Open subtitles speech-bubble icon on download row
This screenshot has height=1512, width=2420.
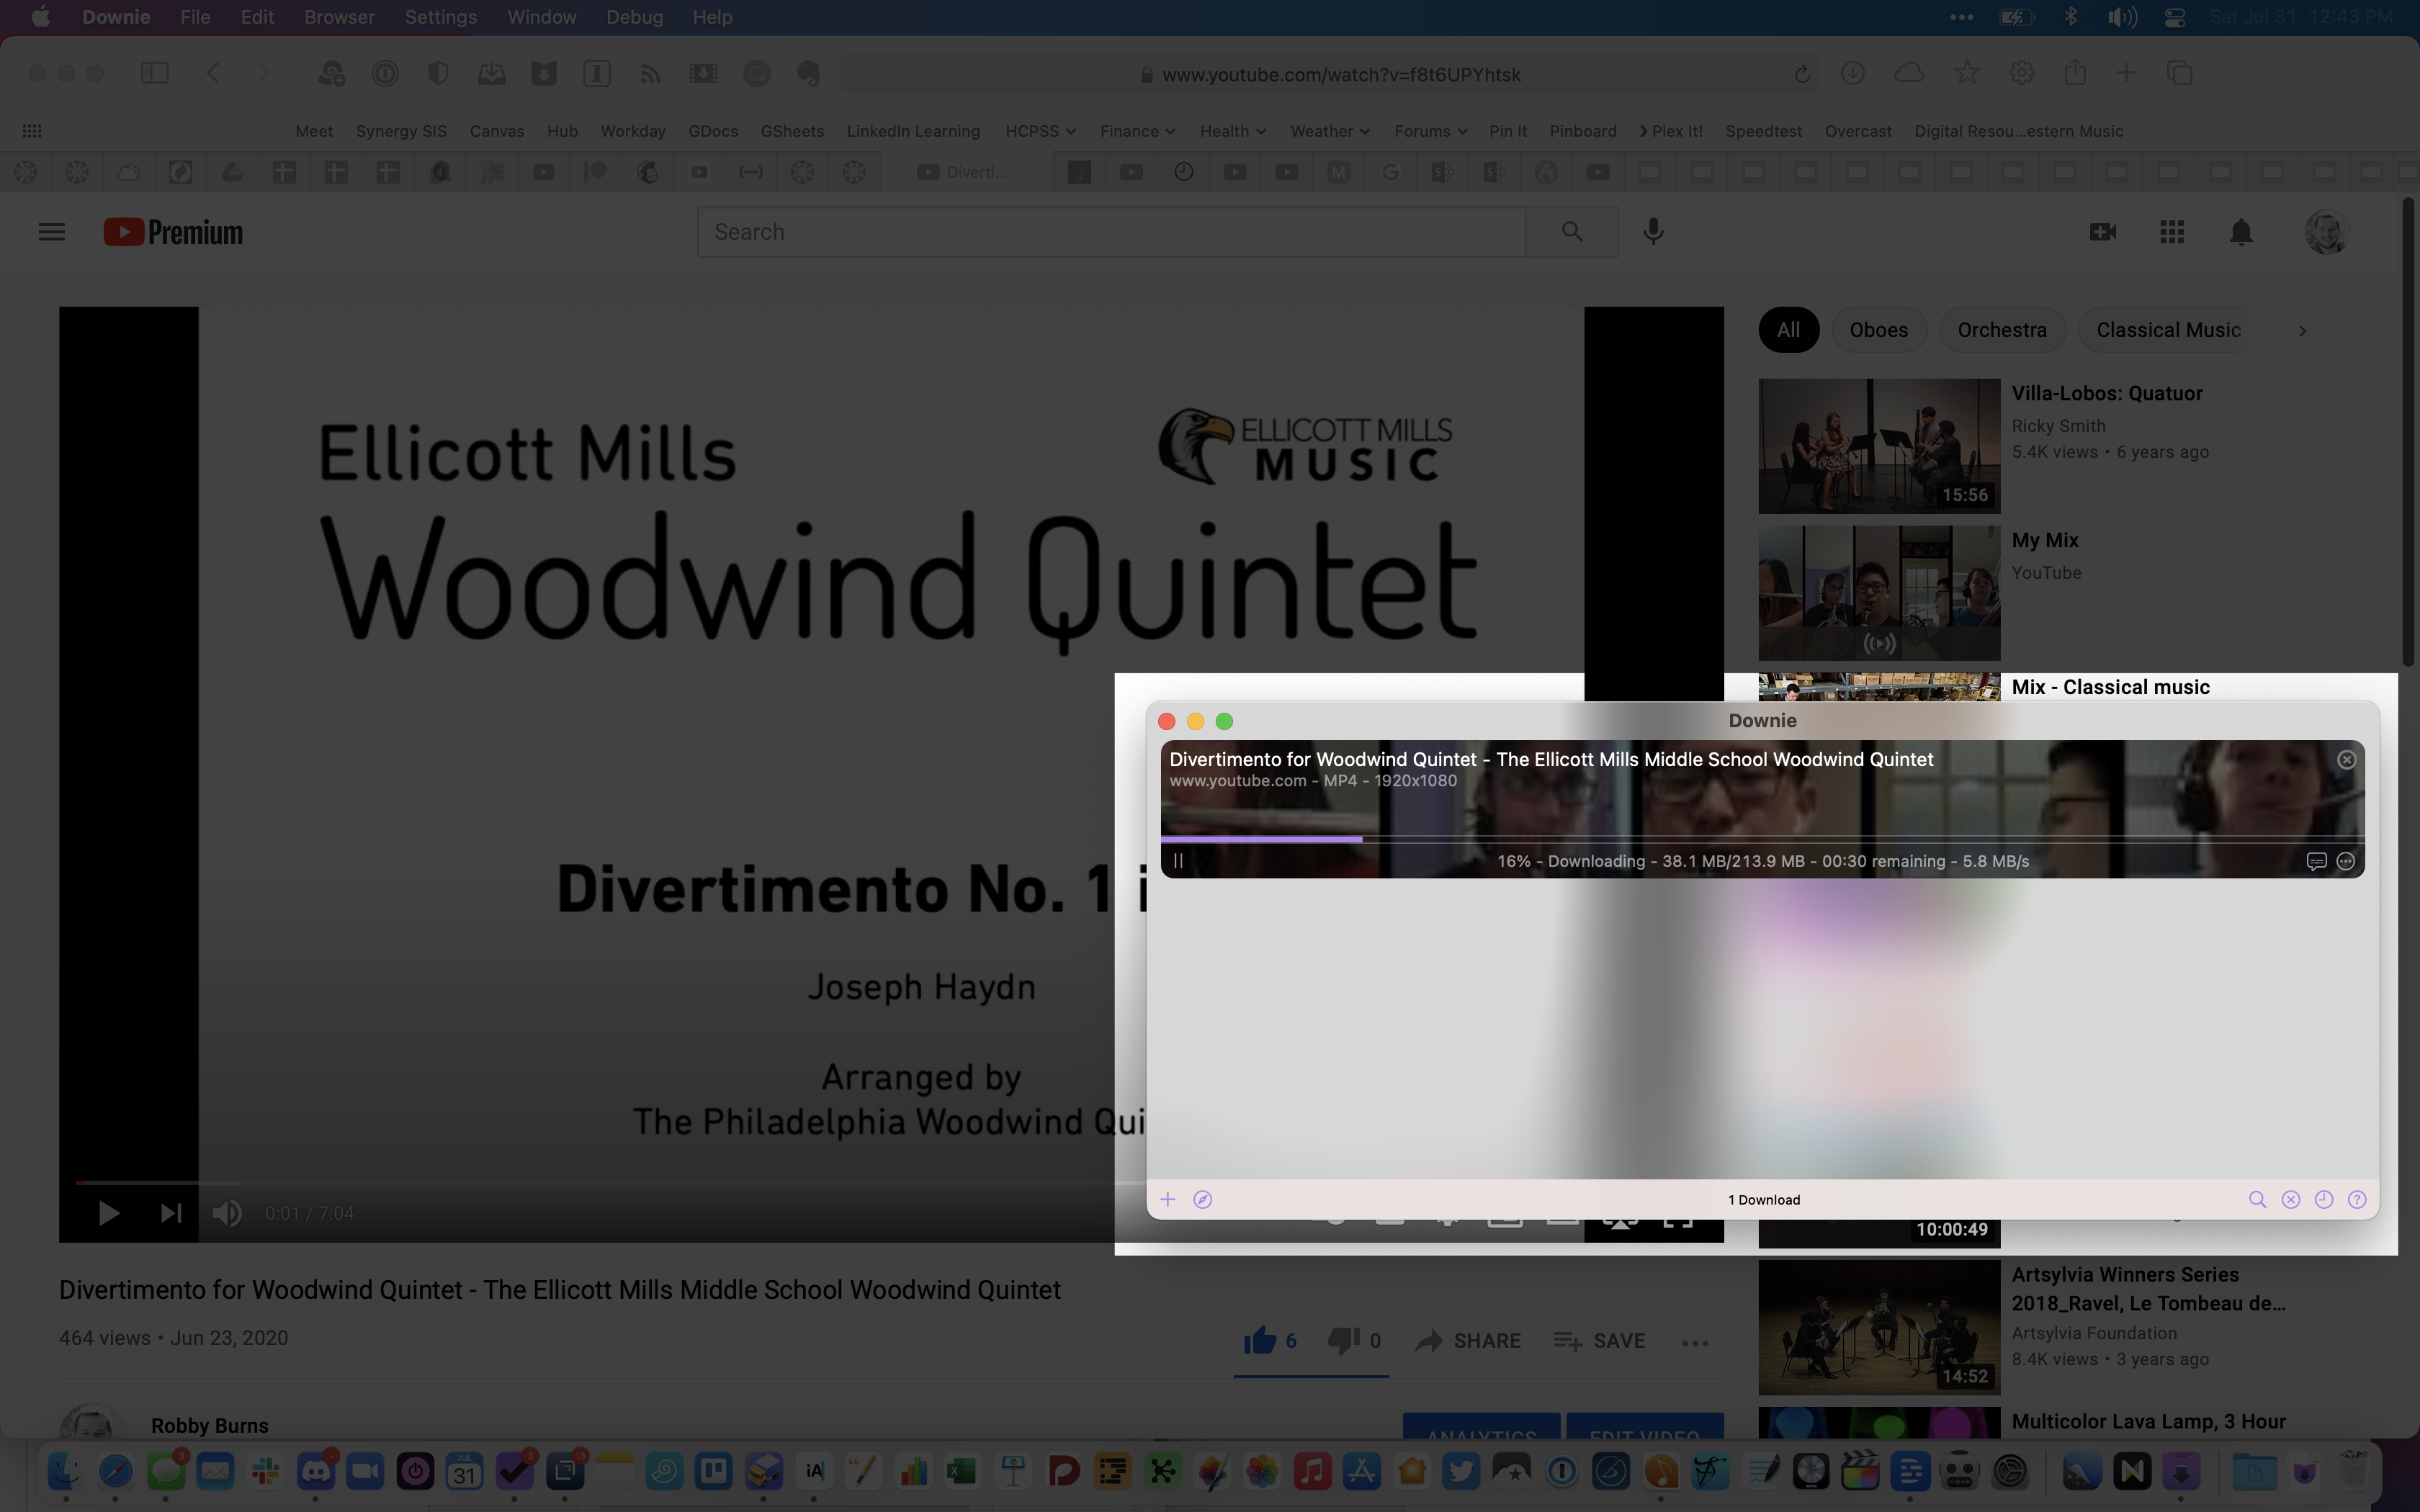pos(2316,861)
